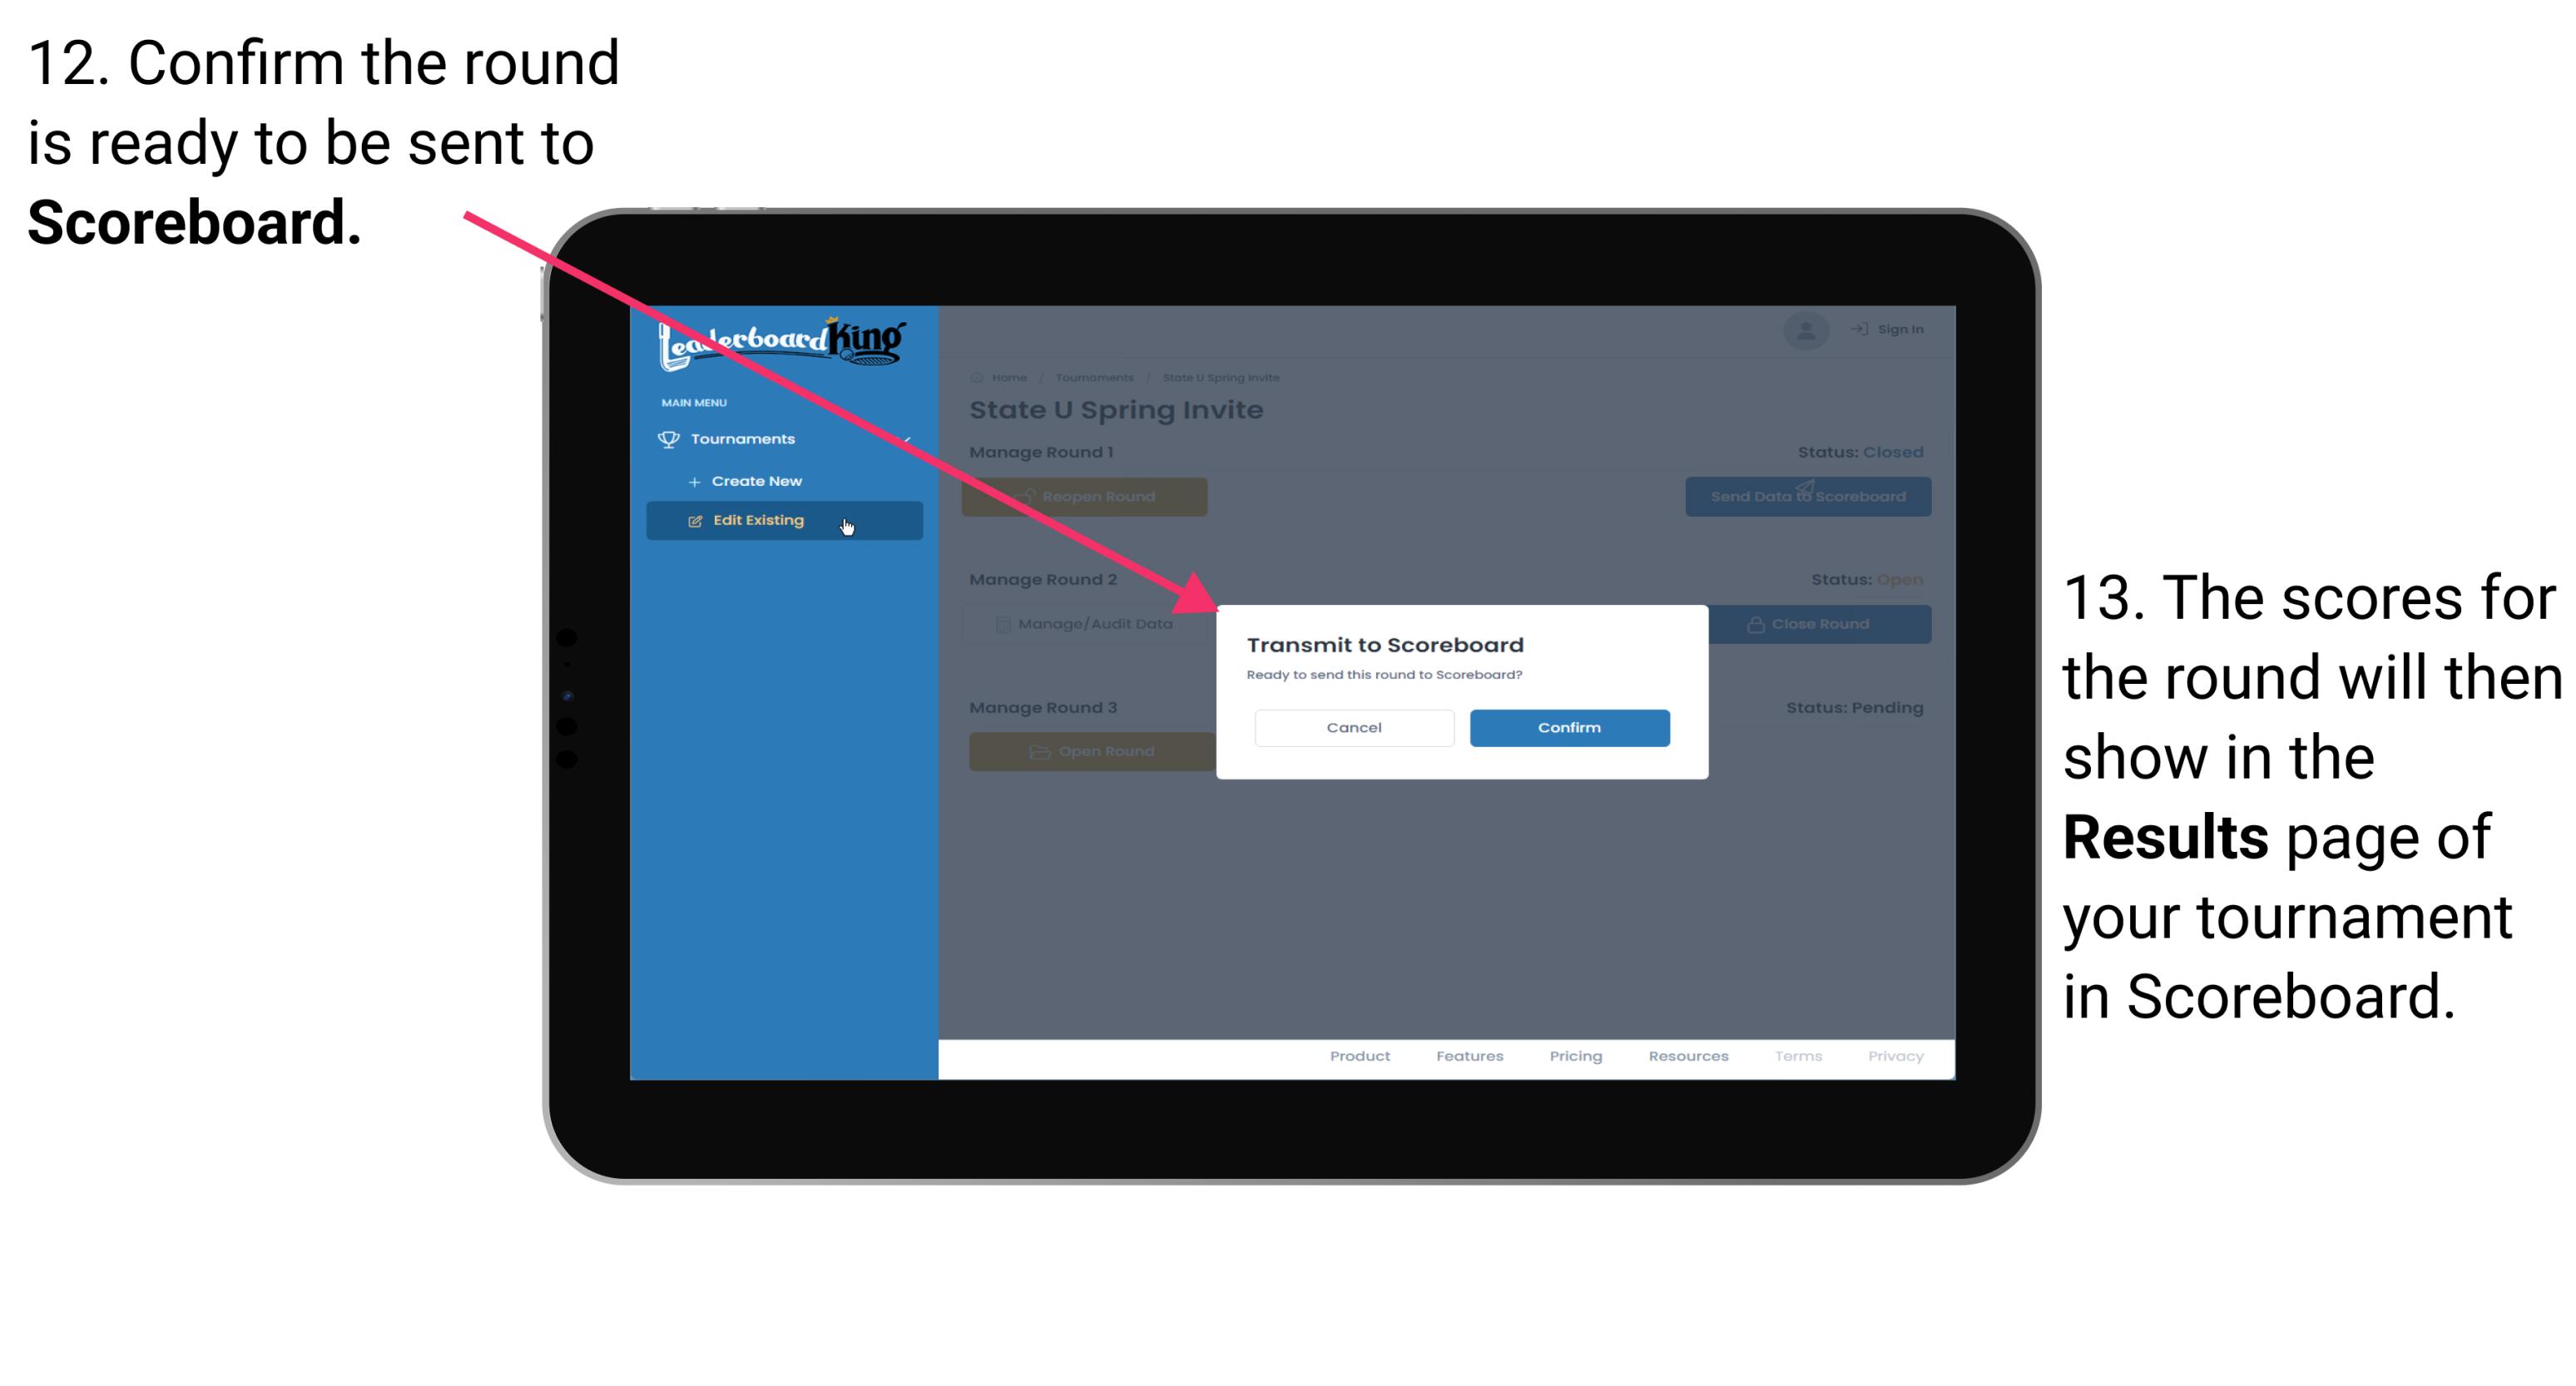The image size is (2576, 1386).
Task: Click the Resources footer link
Action: tap(1682, 1062)
